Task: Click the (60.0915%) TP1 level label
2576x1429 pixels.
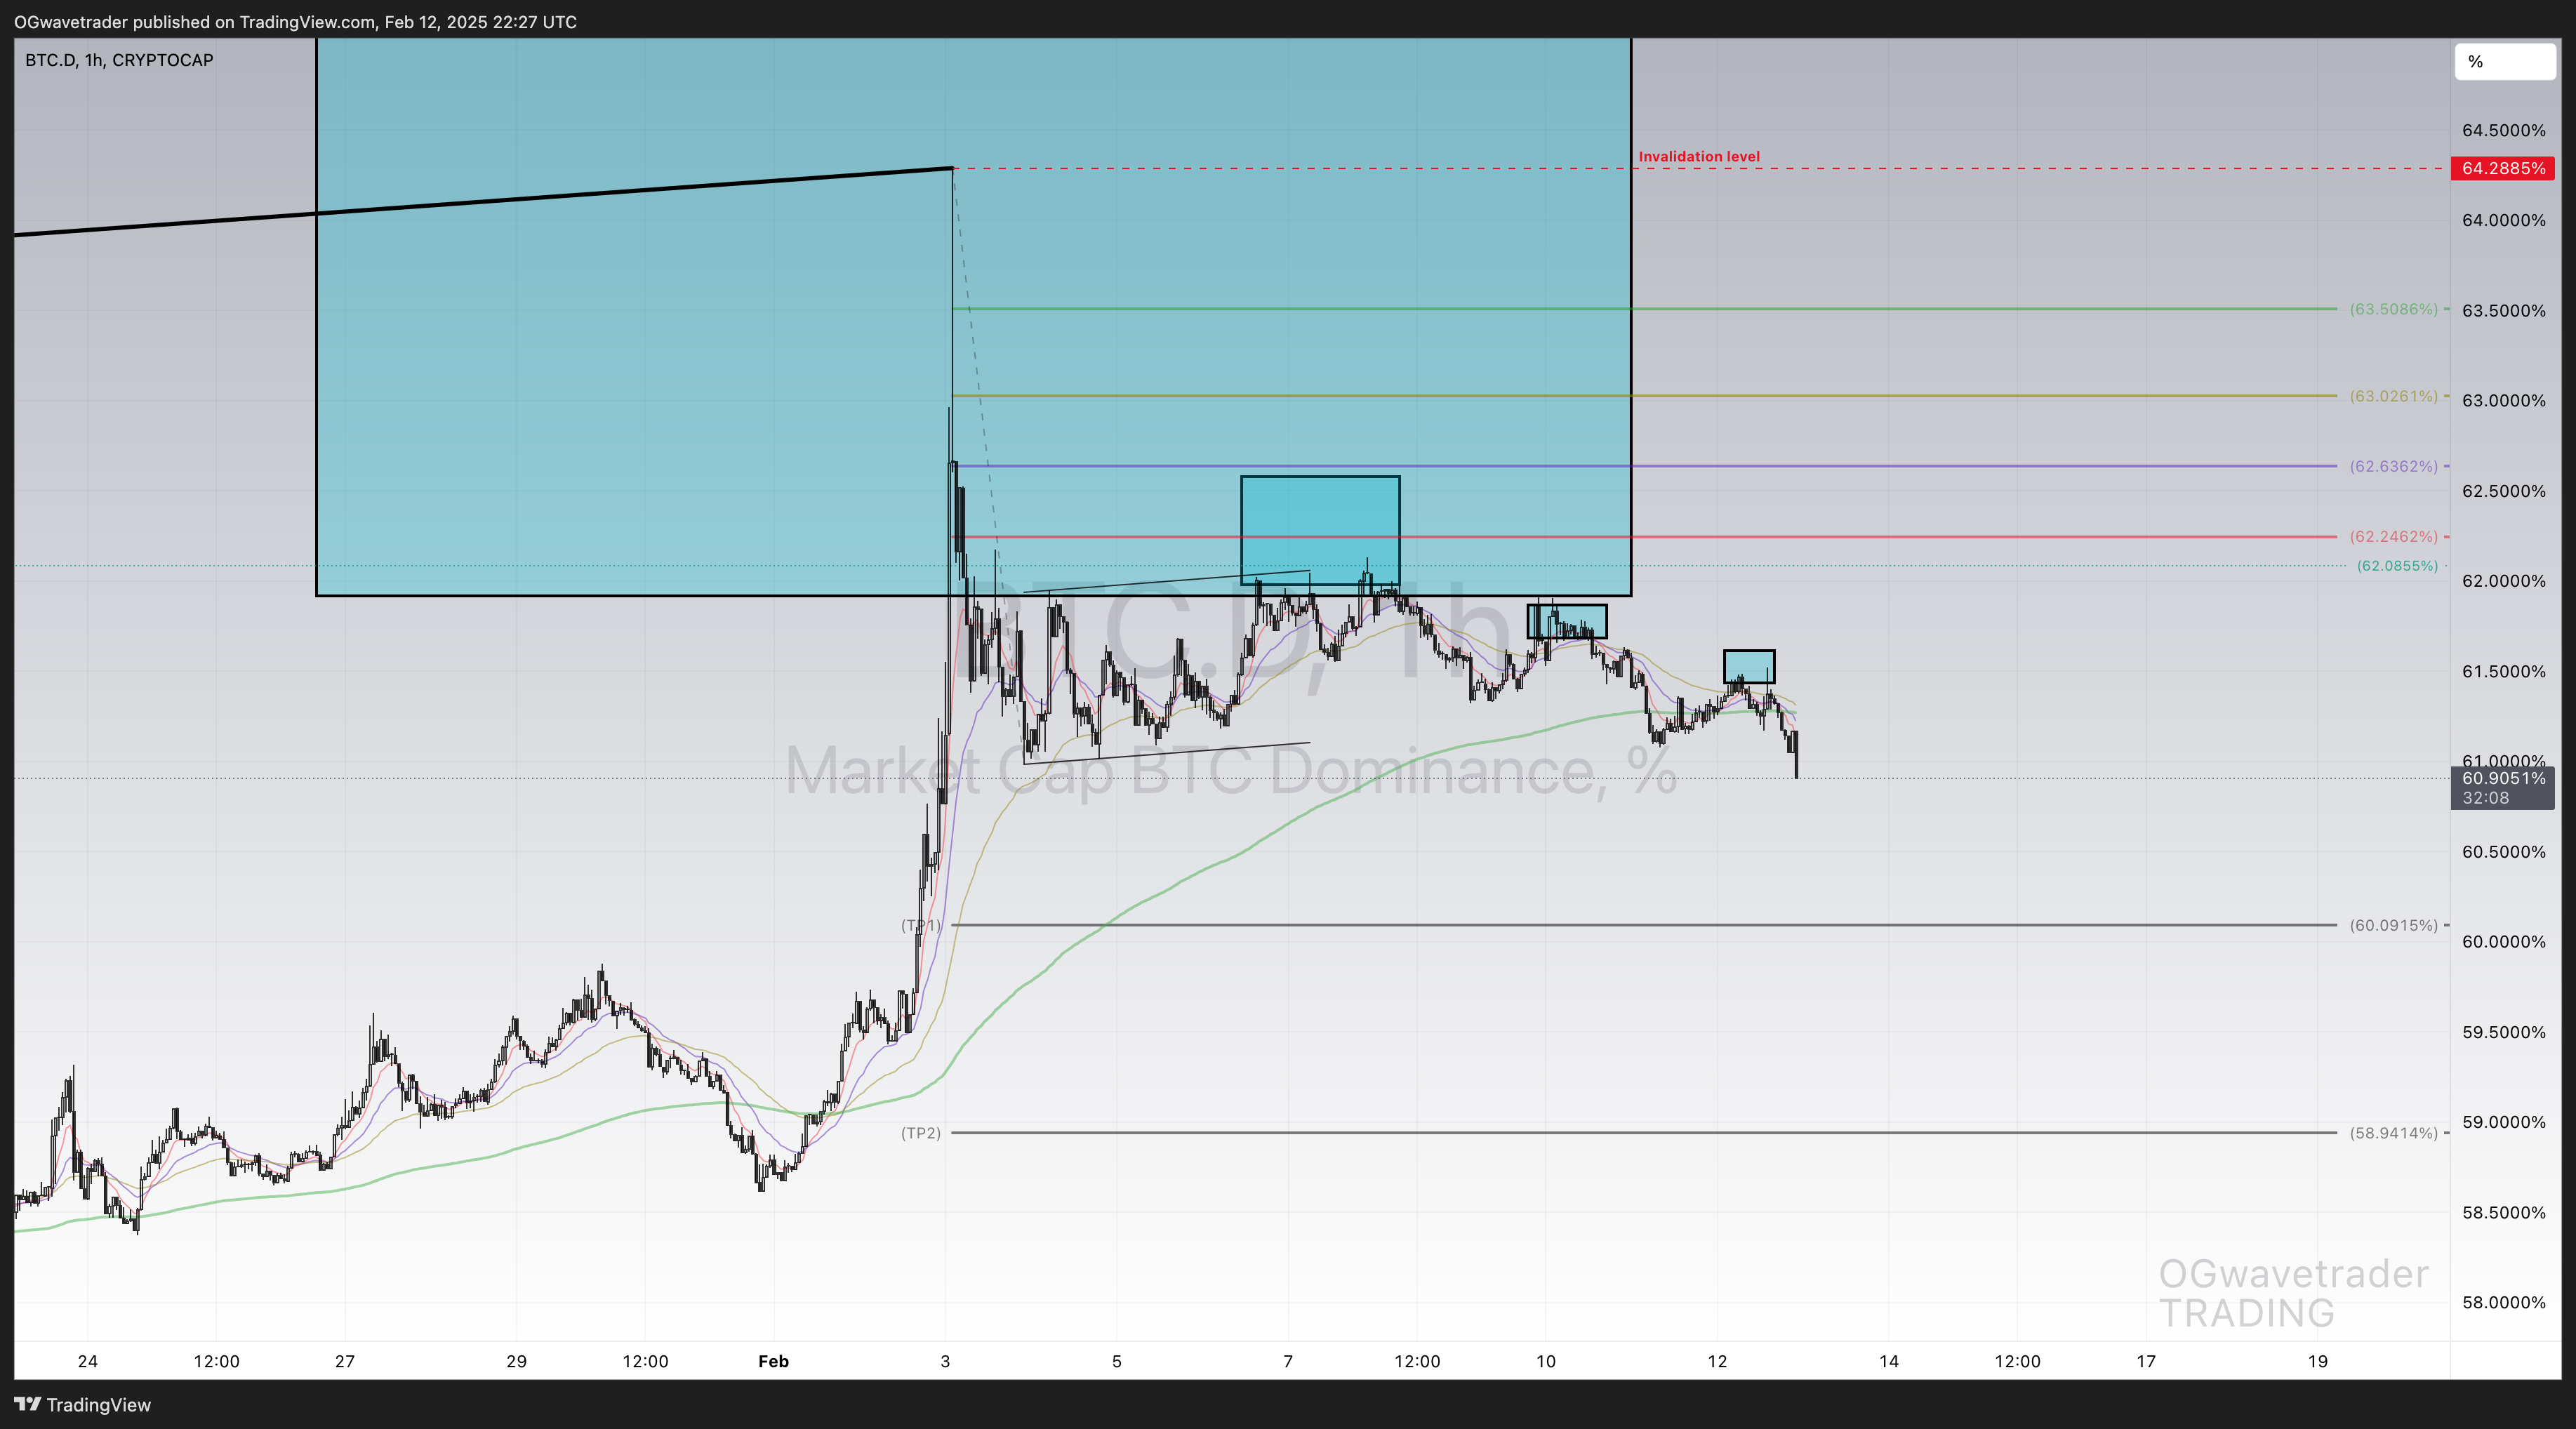Action: pyautogui.click(x=2393, y=925)
